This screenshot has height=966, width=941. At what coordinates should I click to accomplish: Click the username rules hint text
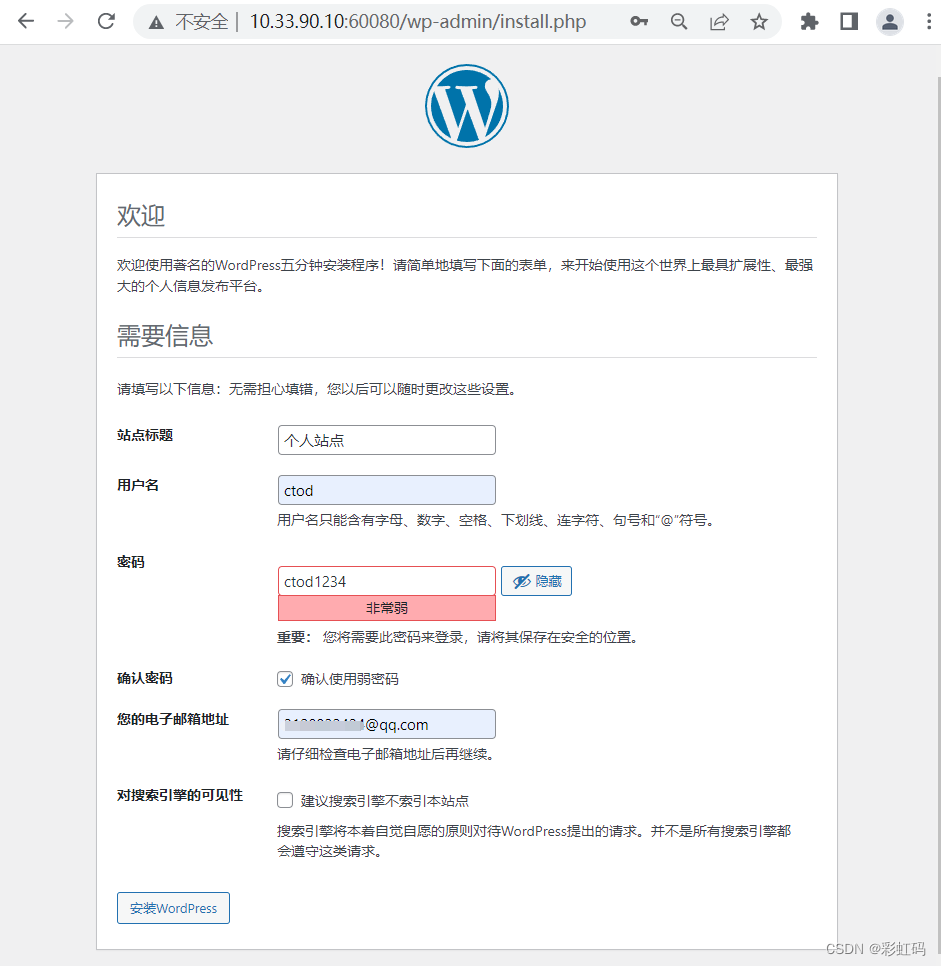pos(496,521)
